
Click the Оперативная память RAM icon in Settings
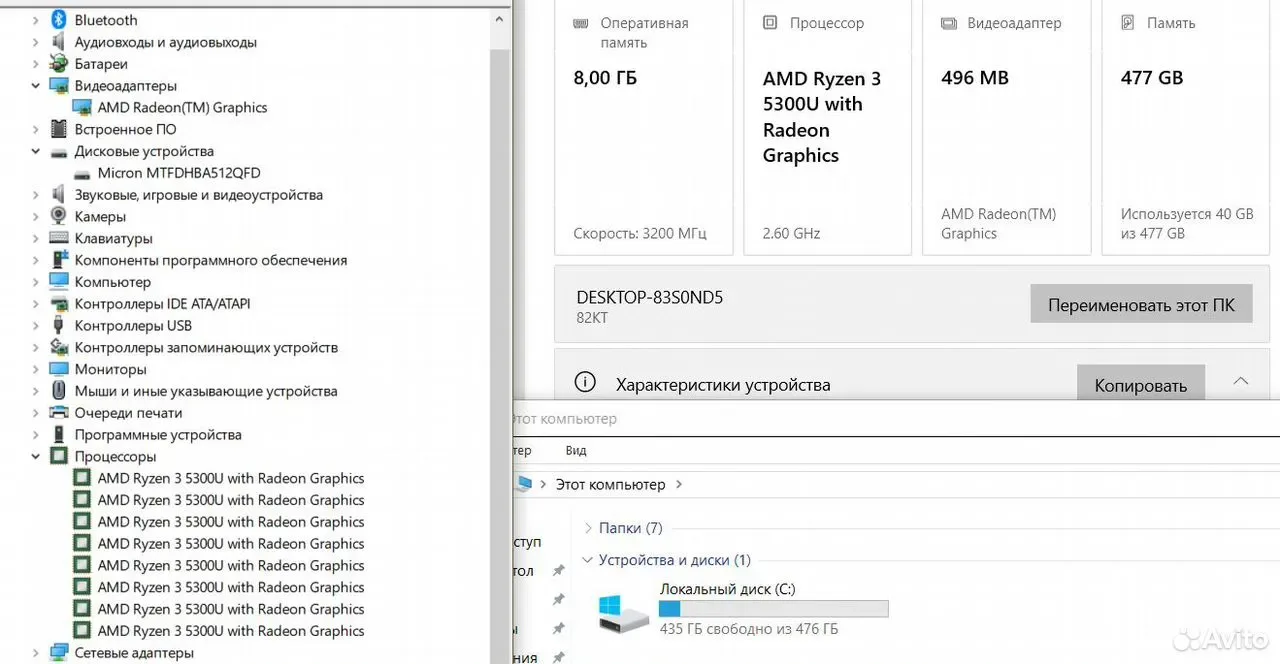point(581,23)
